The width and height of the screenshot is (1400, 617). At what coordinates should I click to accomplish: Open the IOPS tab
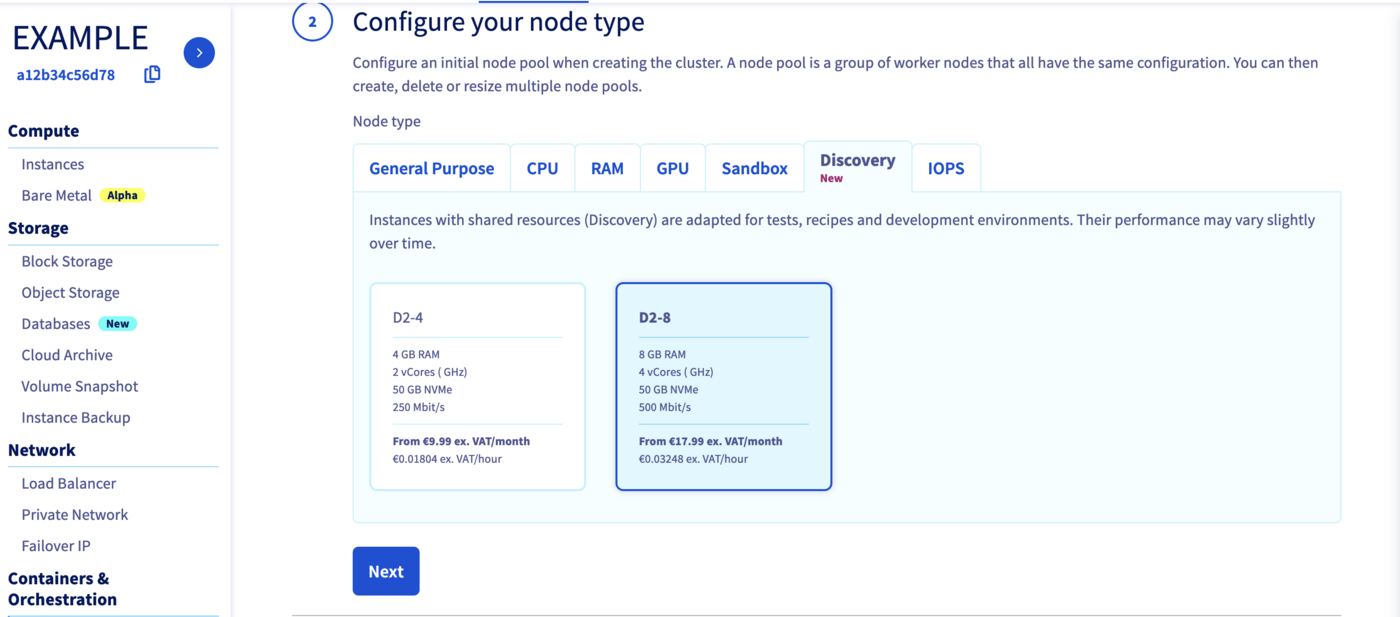pyautogui.click(x=945, y=168)
